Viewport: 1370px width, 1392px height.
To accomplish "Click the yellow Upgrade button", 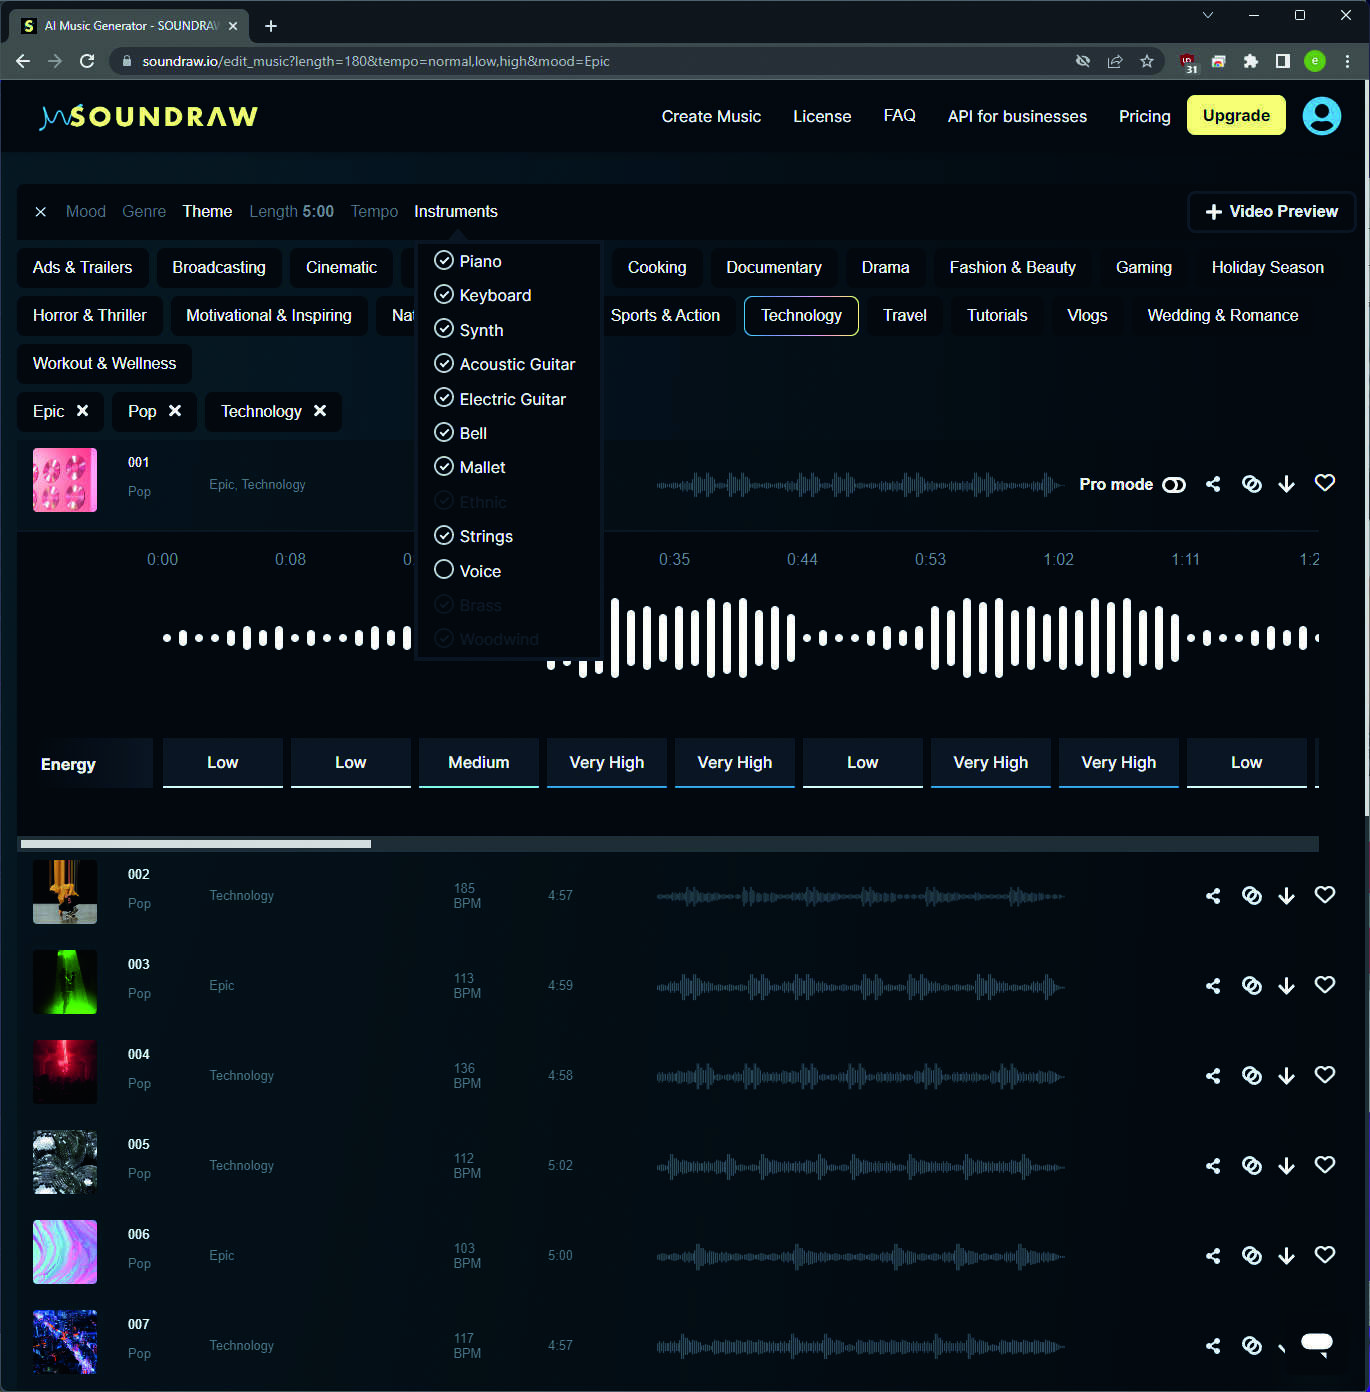I will (x=1235, y=116).
